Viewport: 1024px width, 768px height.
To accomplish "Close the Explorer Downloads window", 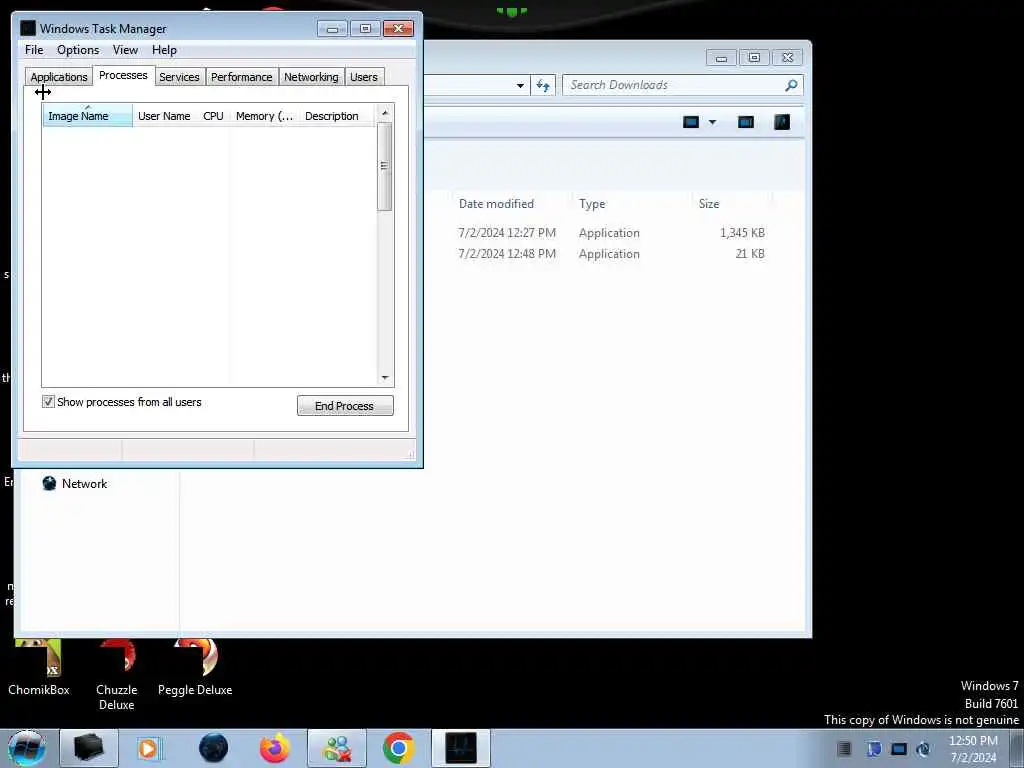I will pos(788,57).
